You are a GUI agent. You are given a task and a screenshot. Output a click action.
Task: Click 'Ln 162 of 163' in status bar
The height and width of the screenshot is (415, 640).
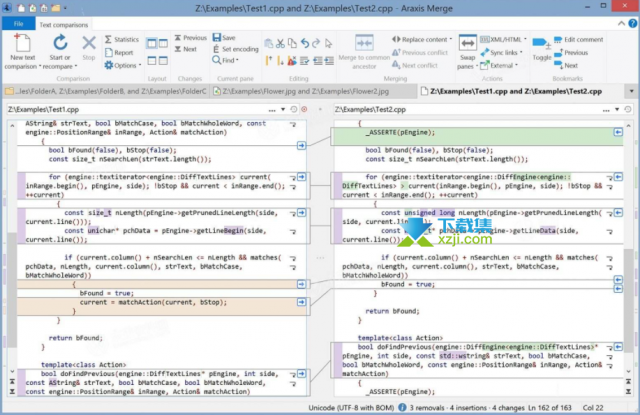[549, 407]
